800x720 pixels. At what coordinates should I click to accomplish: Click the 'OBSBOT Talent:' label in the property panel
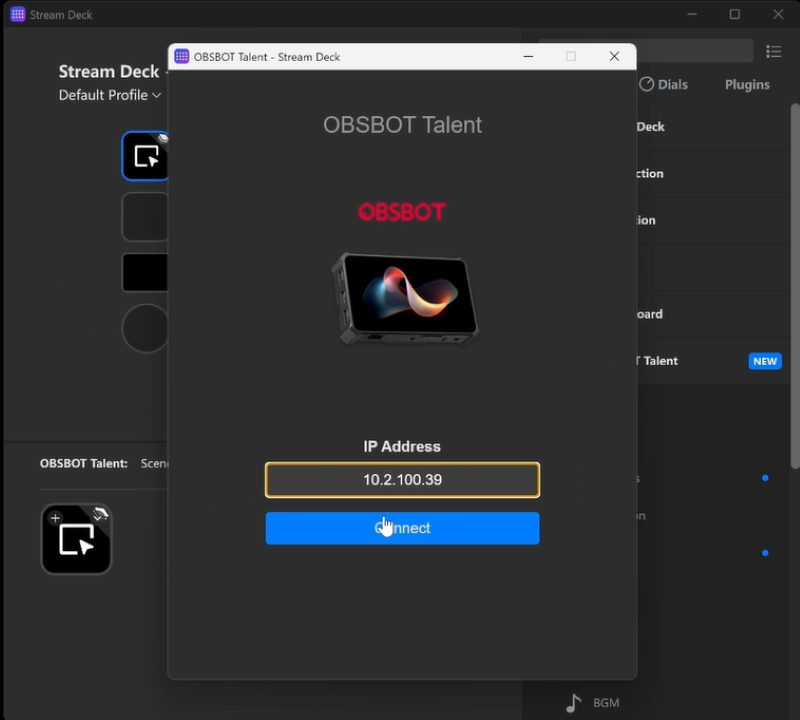click(x=84, y=463)
